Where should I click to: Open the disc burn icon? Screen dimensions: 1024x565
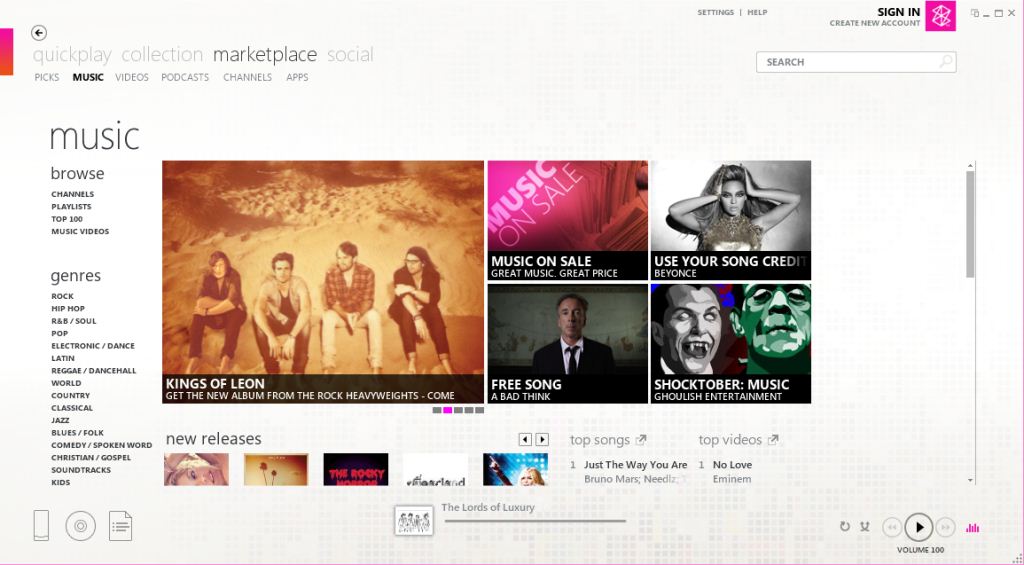80,526
